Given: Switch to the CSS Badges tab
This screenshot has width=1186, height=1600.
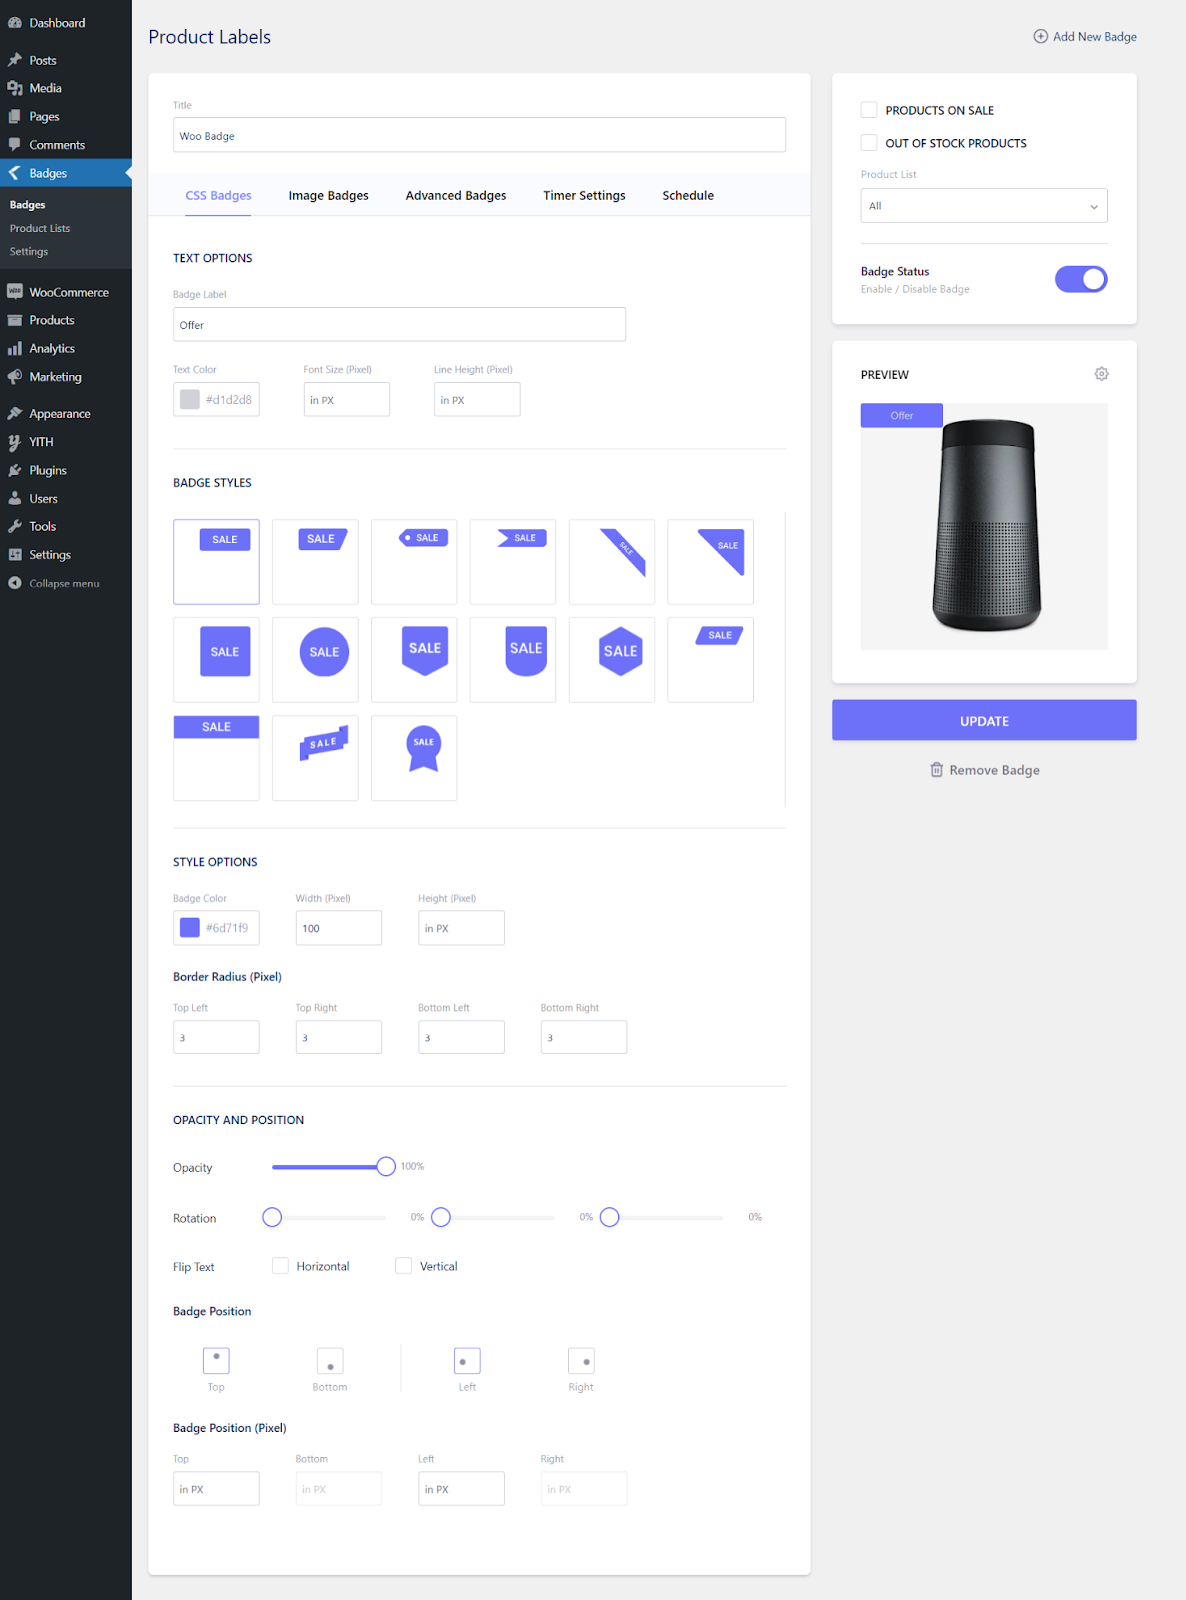Looking at the screenshot, I should coord(218,195).
